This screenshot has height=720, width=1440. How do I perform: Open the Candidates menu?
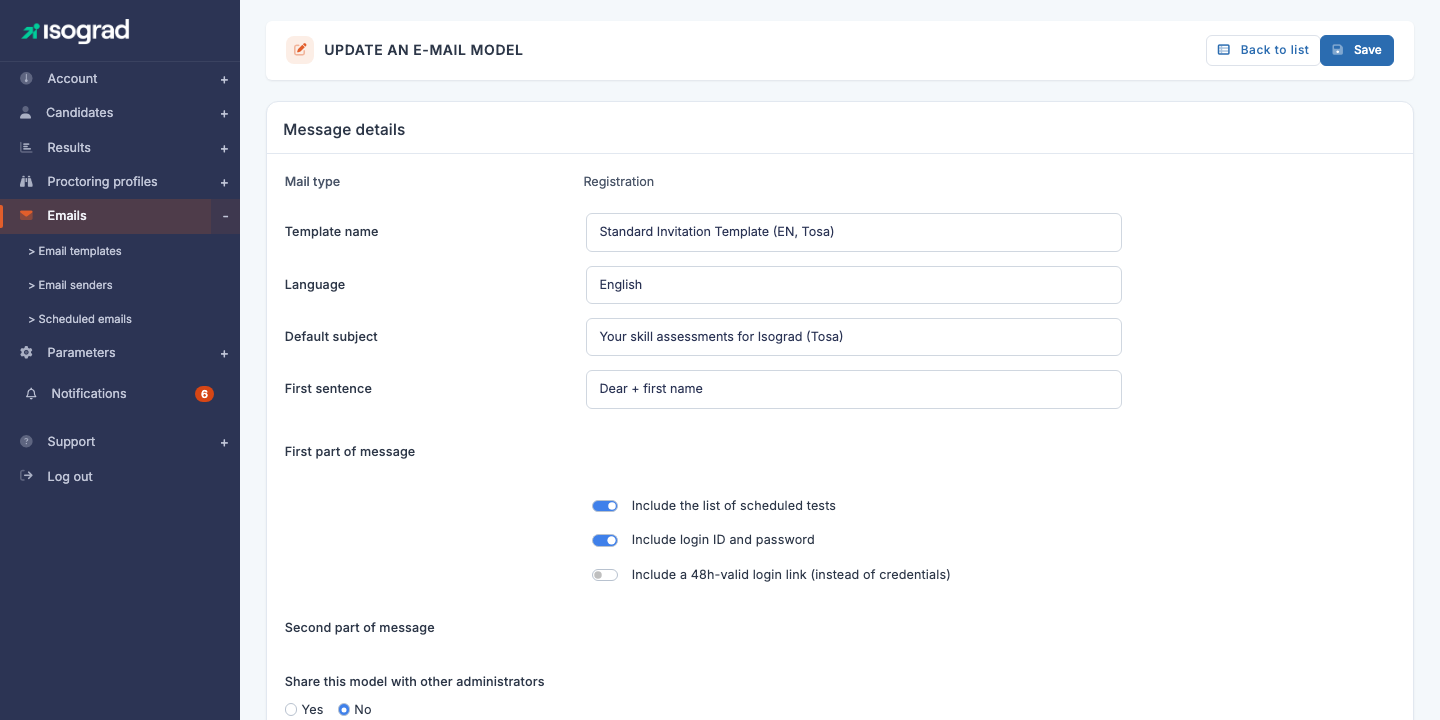[80, 112]
